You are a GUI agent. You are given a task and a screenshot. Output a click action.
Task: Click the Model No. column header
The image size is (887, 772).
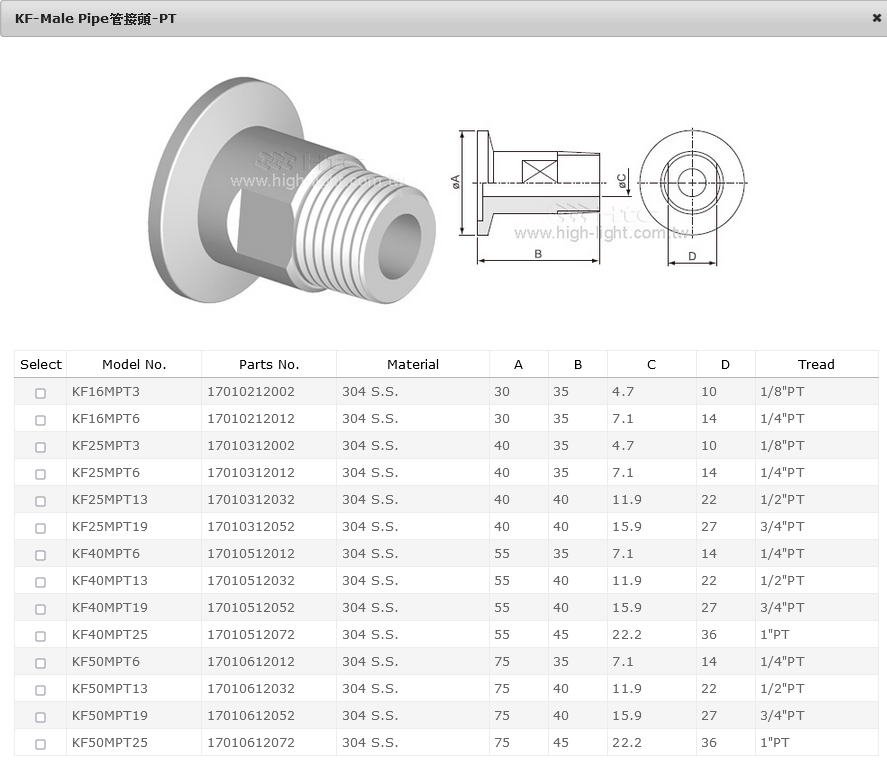(134, 365)
